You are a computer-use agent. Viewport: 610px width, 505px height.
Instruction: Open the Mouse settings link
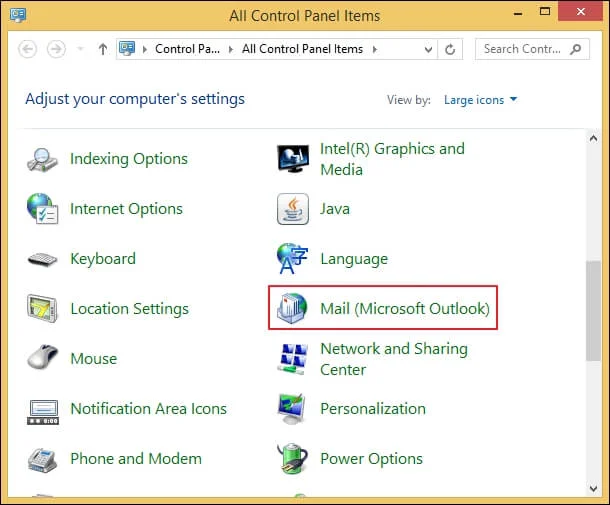[94, 359]
